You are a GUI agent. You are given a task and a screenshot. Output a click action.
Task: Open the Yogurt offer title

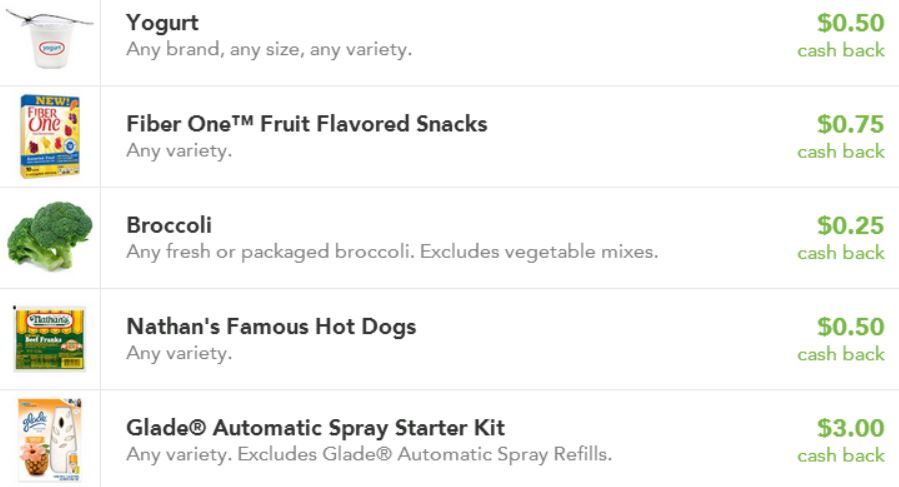(x=162, y=23)
